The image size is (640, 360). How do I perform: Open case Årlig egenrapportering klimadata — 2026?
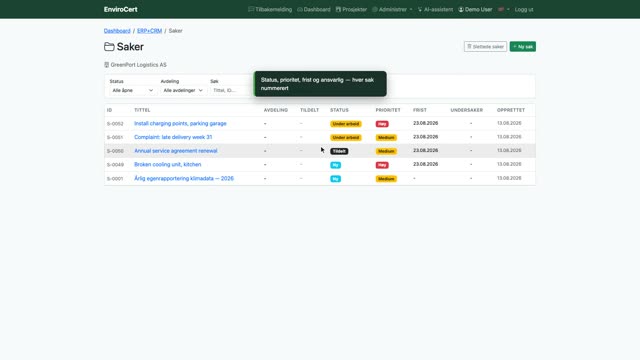[184, 178]
